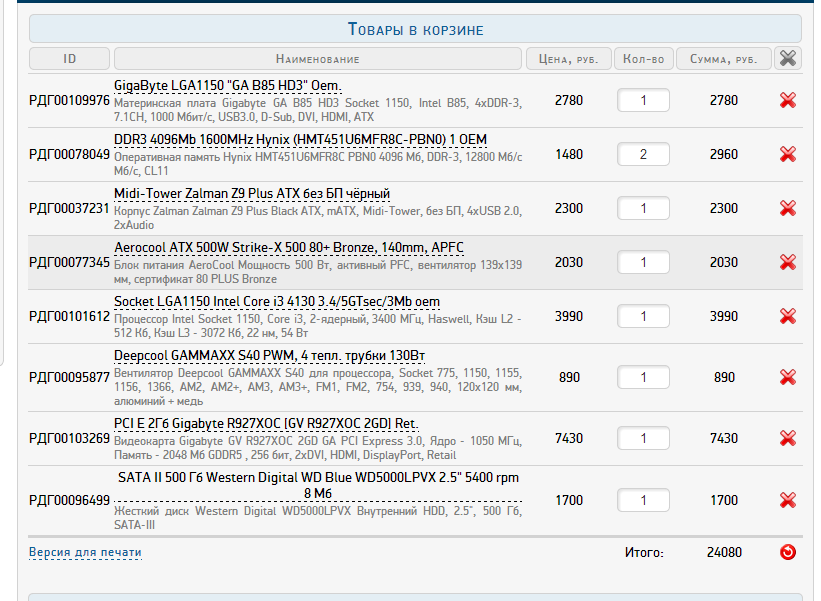Click the Жесткий диск Western Digital description
This screenshot has height=601, width=821.
318,517
